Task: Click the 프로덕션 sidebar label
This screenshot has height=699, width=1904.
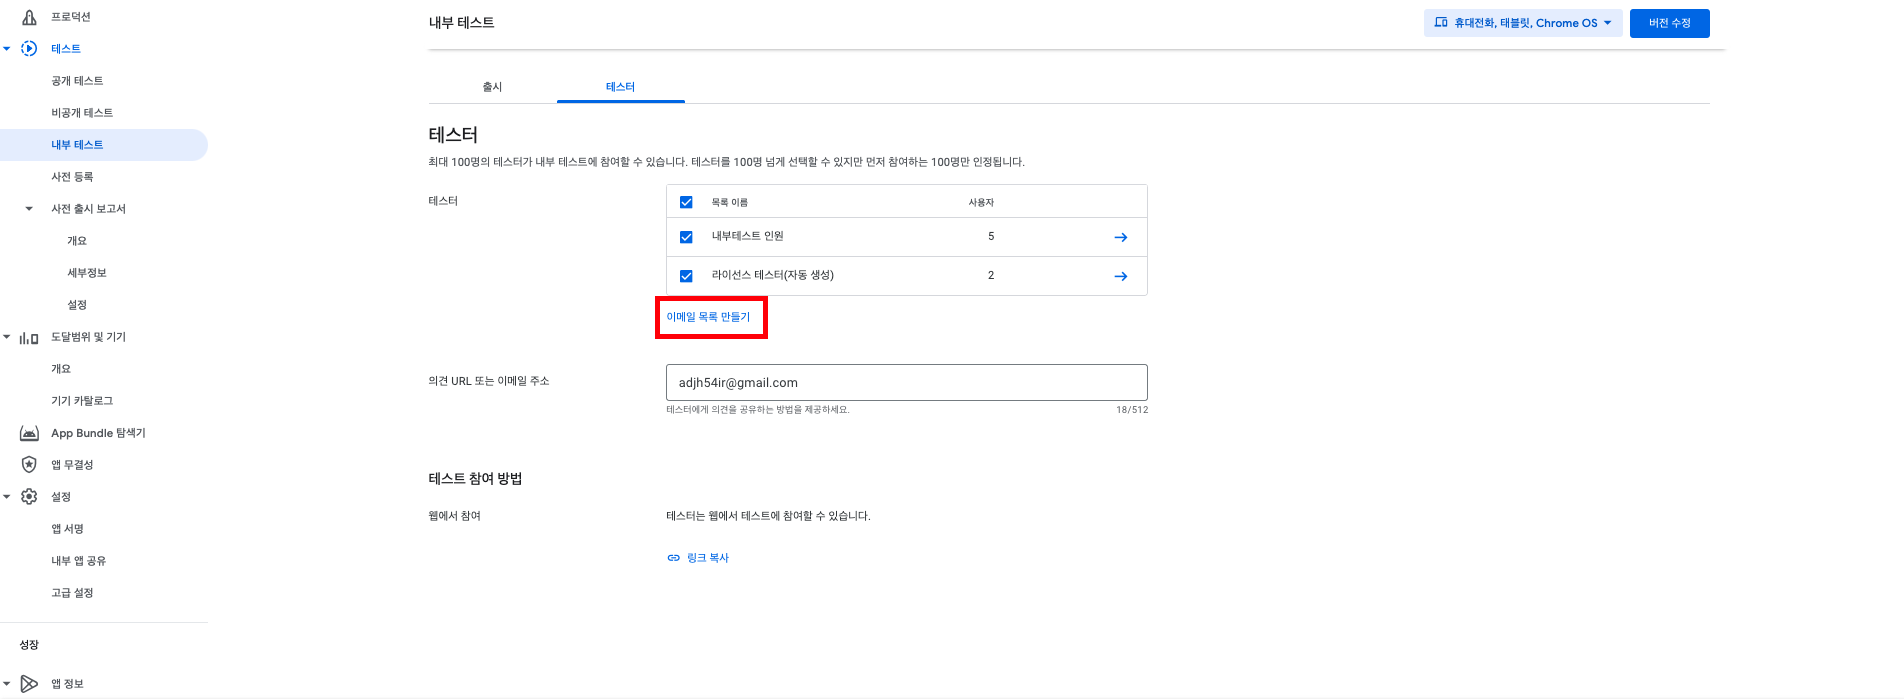Action: point(71,17)
